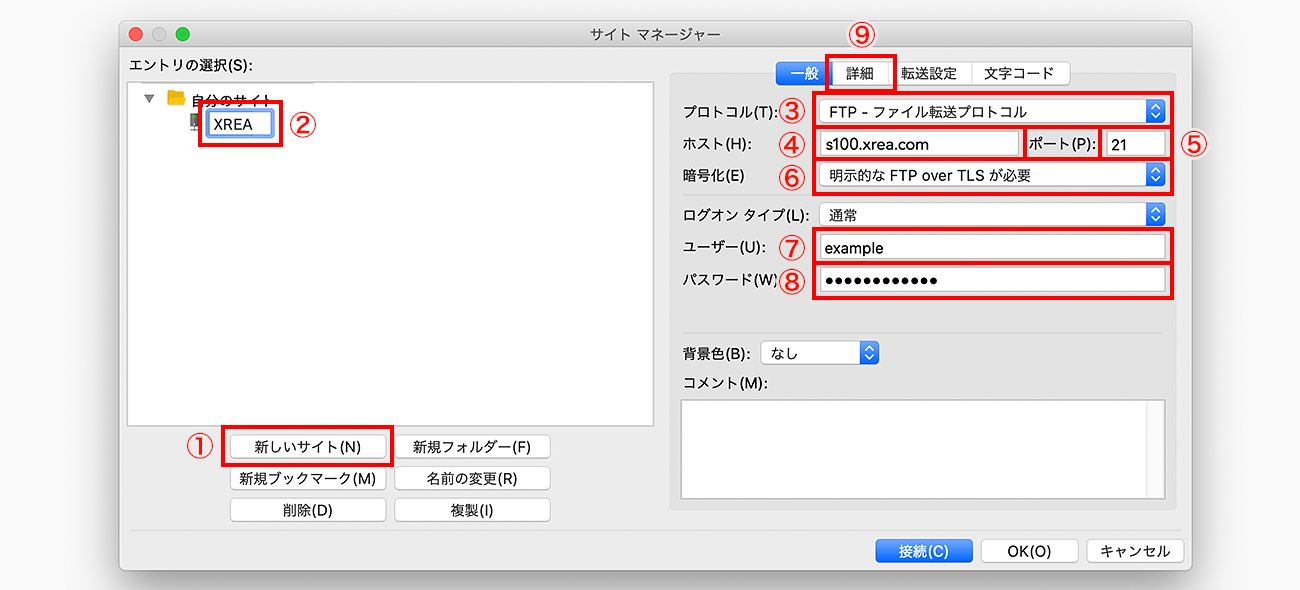Click the 名前の変更 button
Image resolution: width=1300 pixels, height=590 pixels.
[472, 478]
